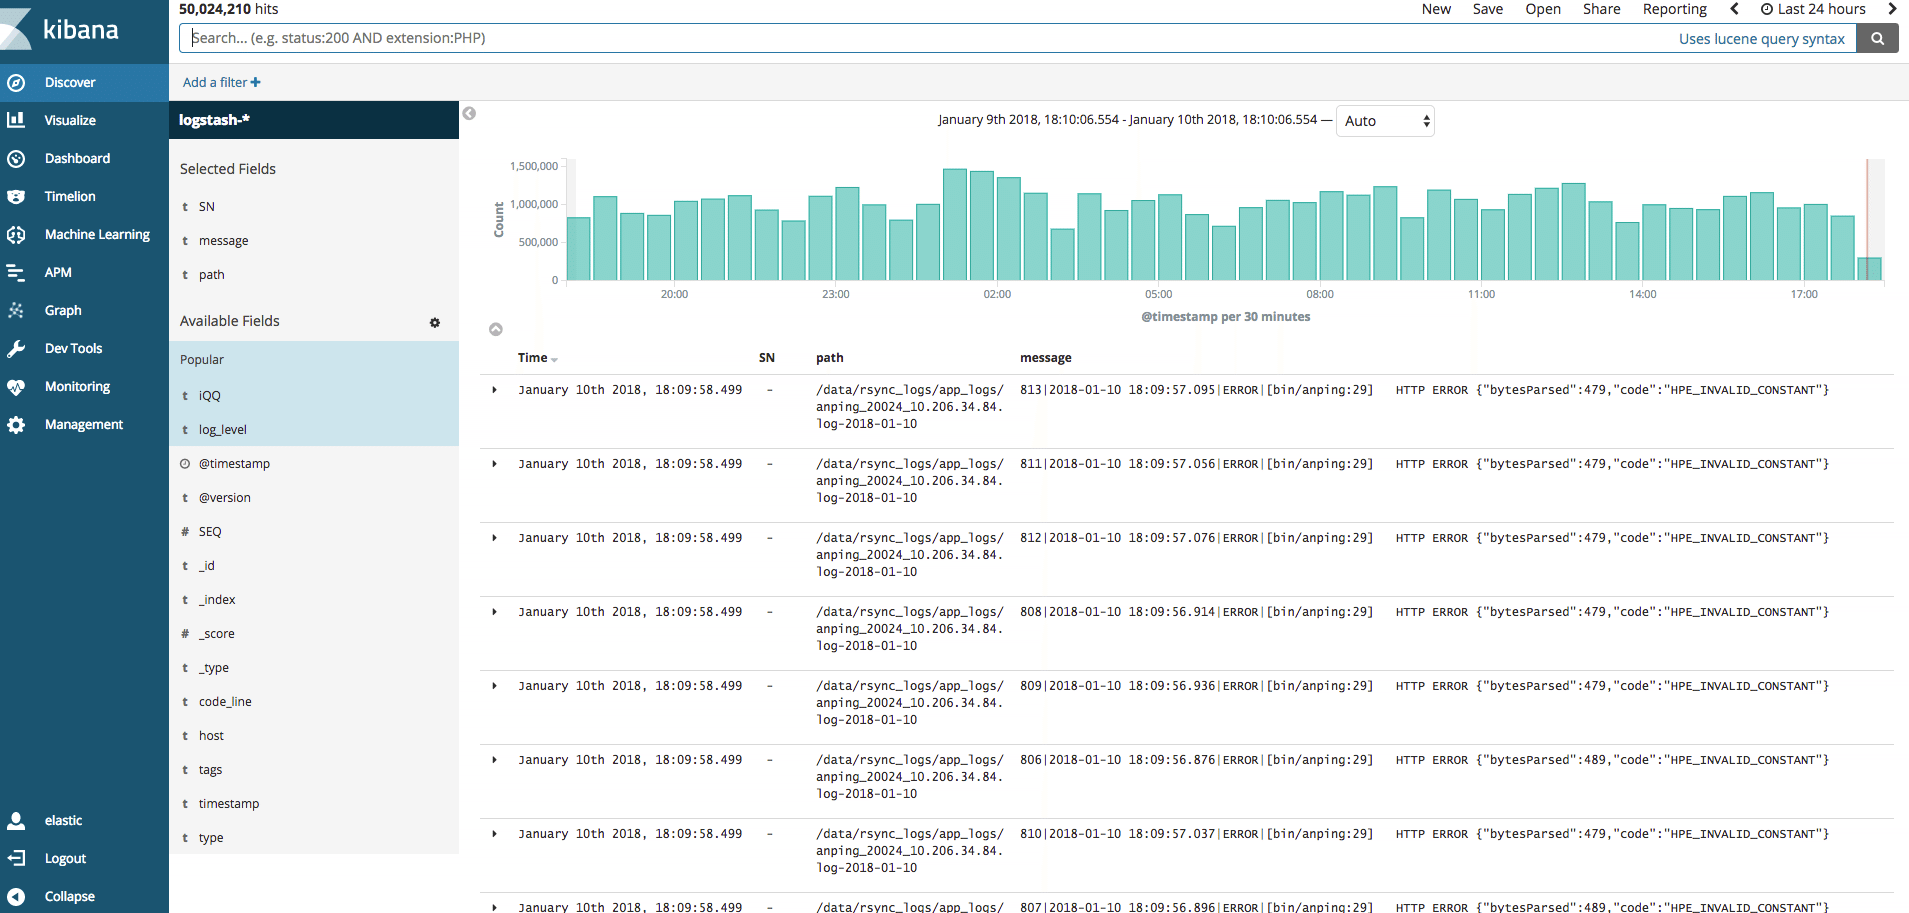Open Graph icon in sidebar
The image size is (1909, 913).
16,310
